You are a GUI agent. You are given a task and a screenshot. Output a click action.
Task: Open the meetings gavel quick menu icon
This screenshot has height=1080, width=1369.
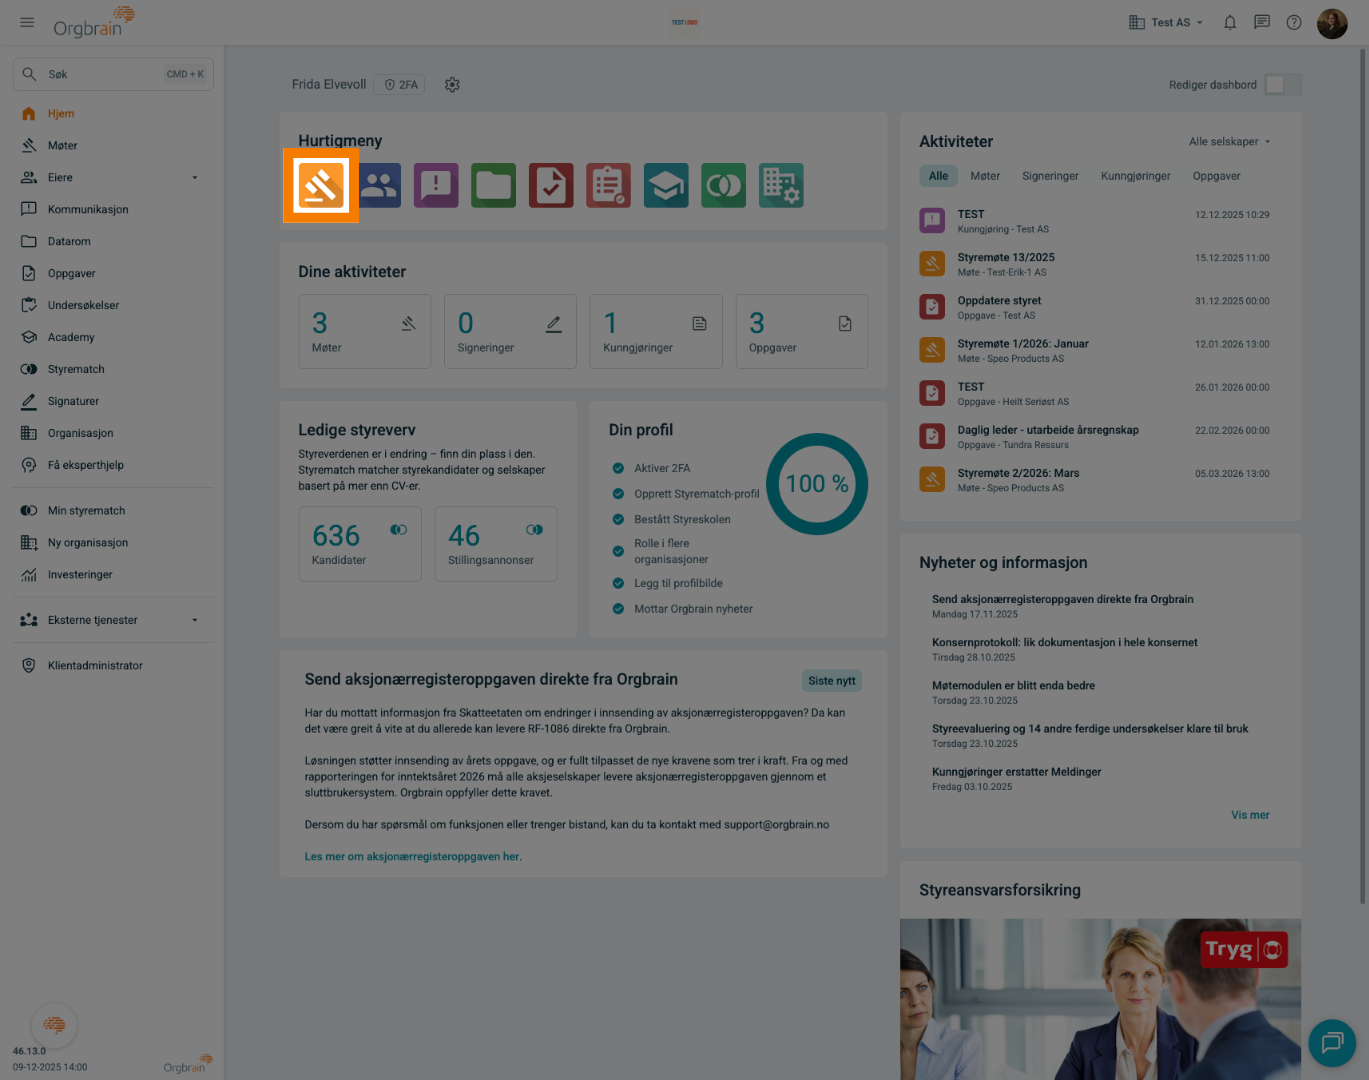[x=321, y=186]
